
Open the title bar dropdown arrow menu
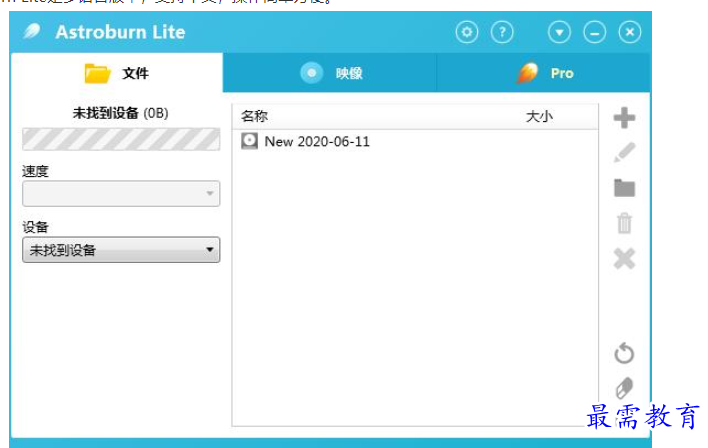[x=559, y=33]
